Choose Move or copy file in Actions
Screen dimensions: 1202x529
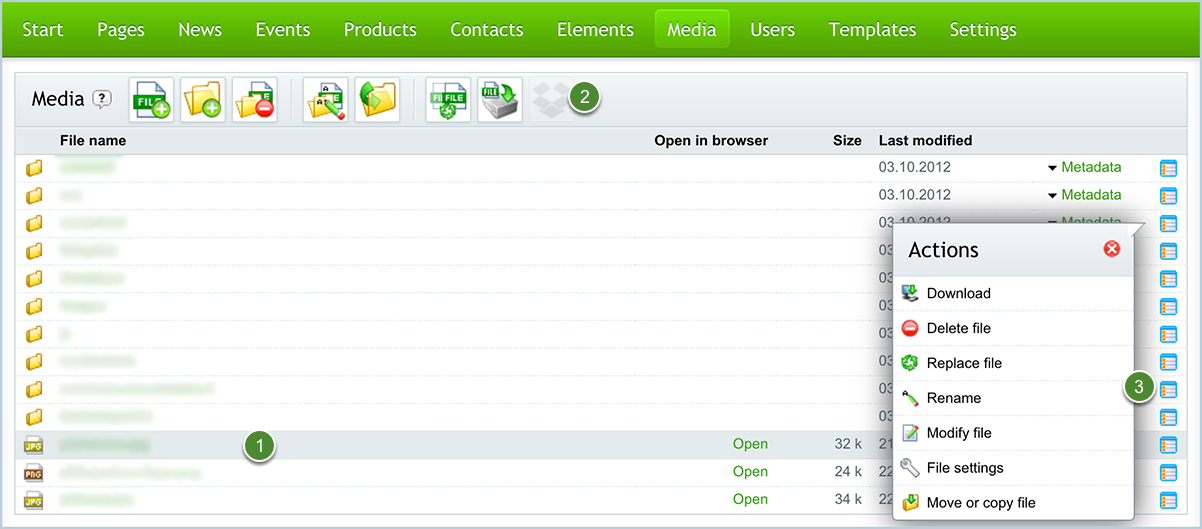click(981, 503)
